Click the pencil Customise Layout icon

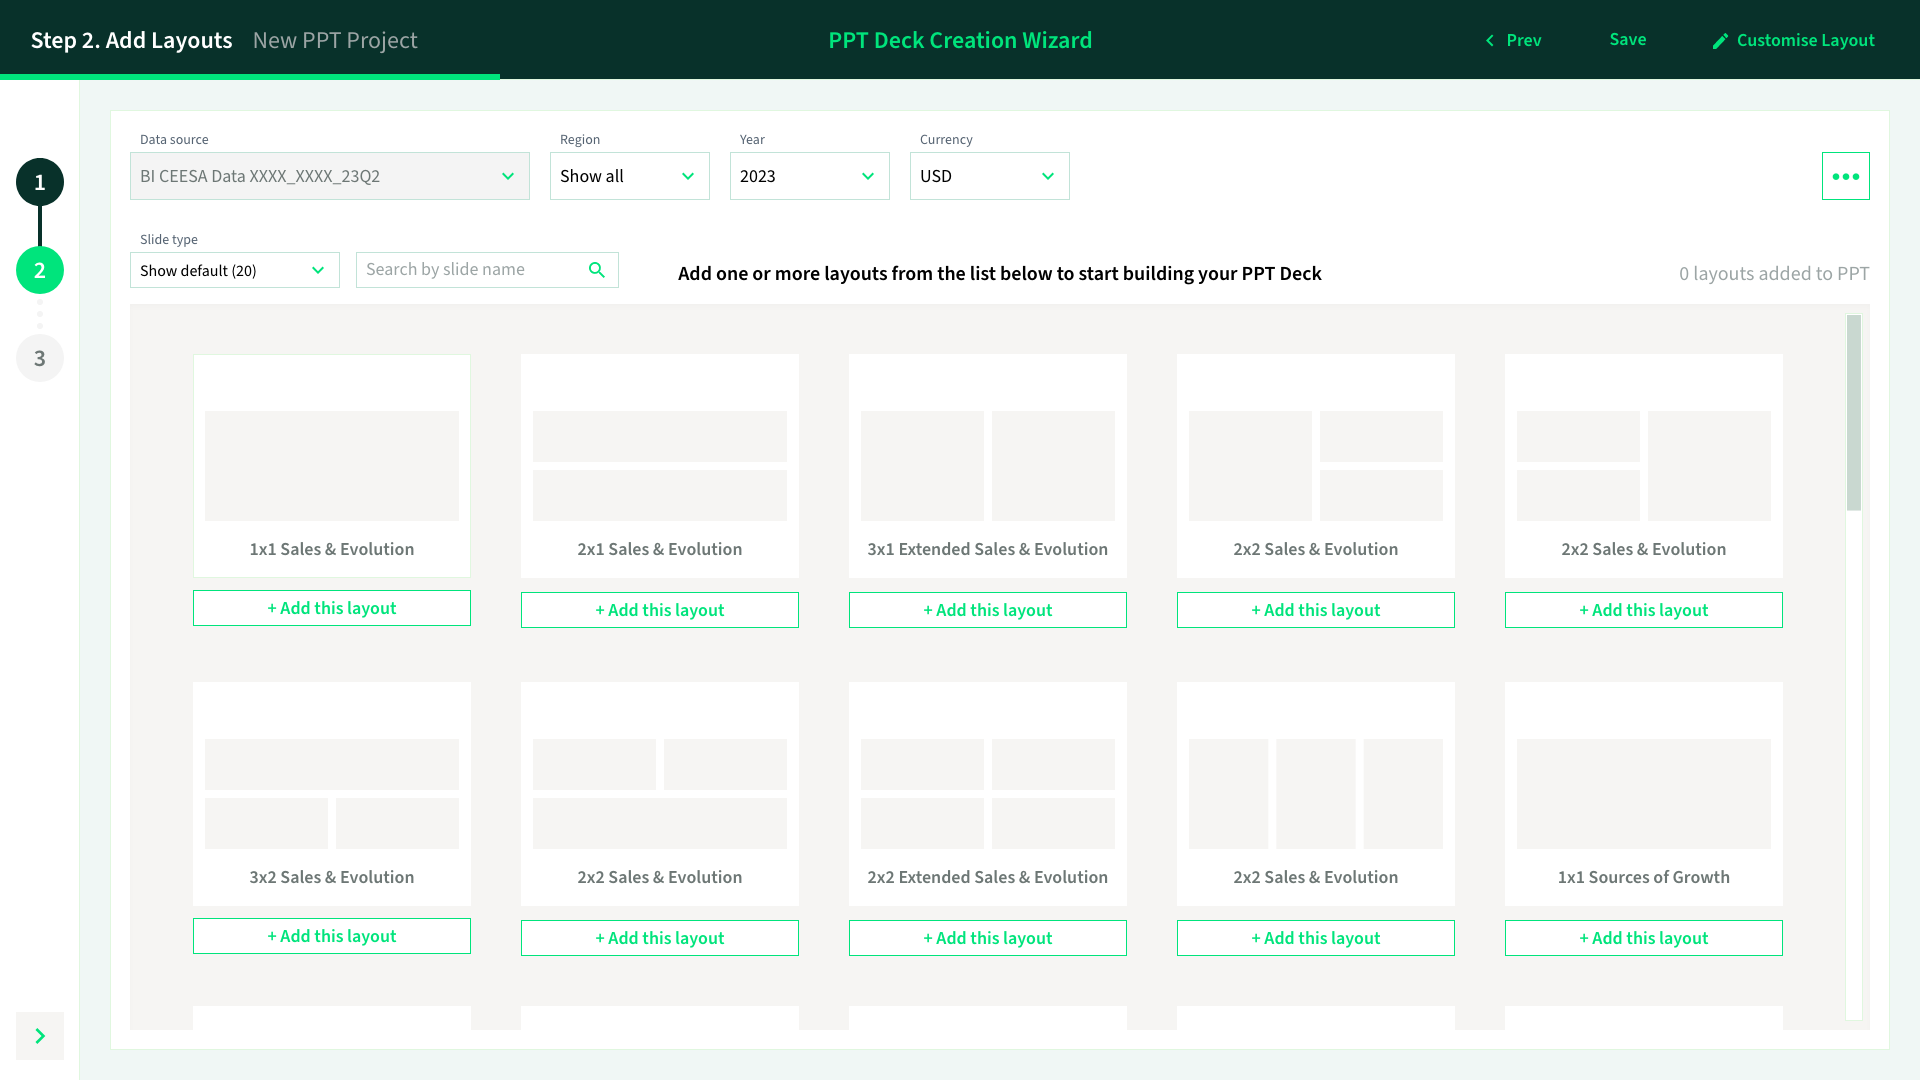click(1720, 41)
